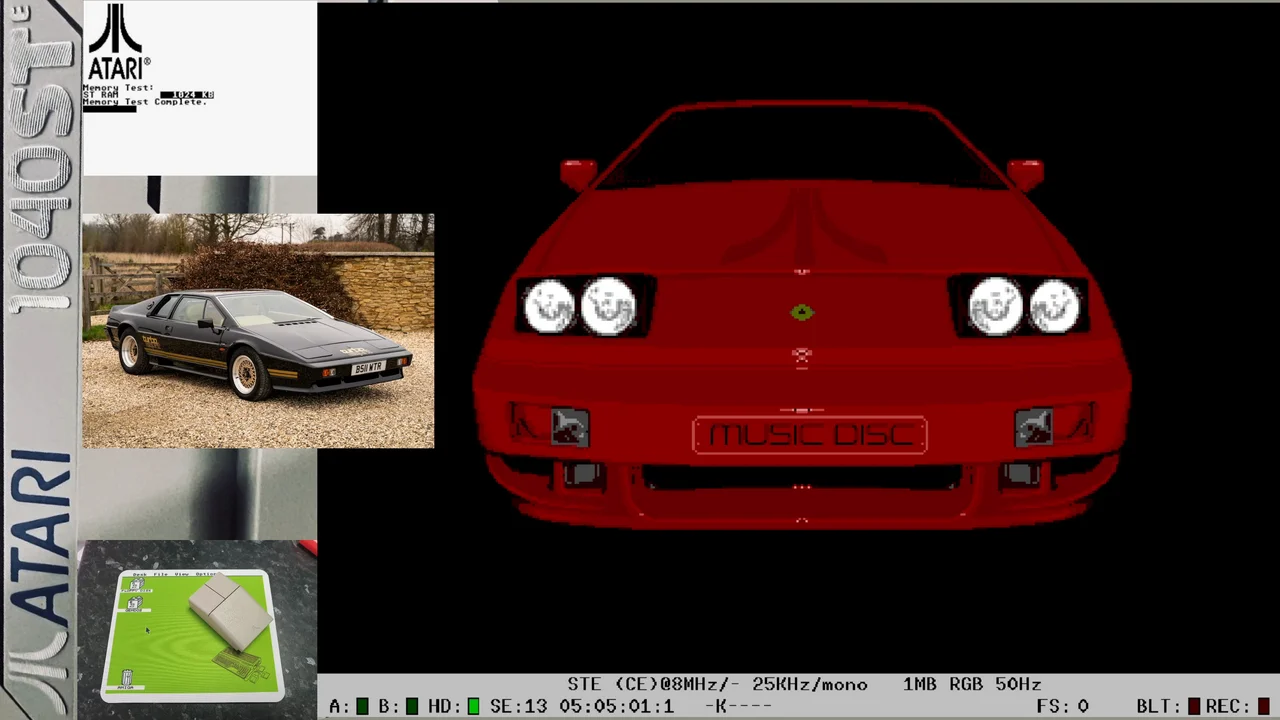Click the BLT: blitter indicator LED
The image size is (1280, 720).
pos(1194,707)
